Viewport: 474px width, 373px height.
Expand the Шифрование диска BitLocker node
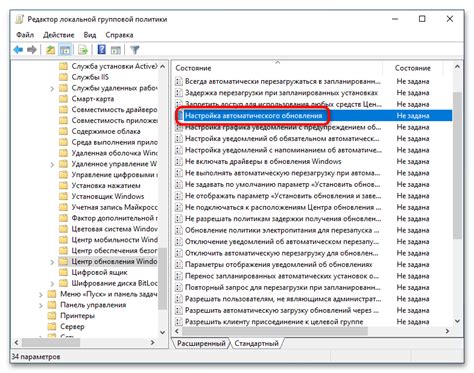[52, 284]
